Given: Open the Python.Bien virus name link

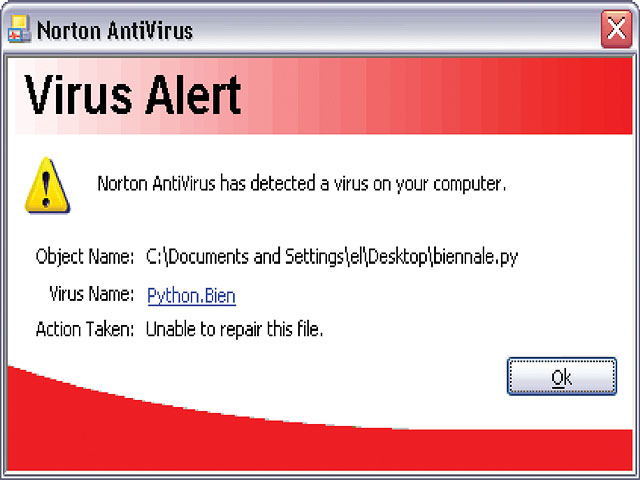Looking at the screenshot, I should (x=191, y=296).
